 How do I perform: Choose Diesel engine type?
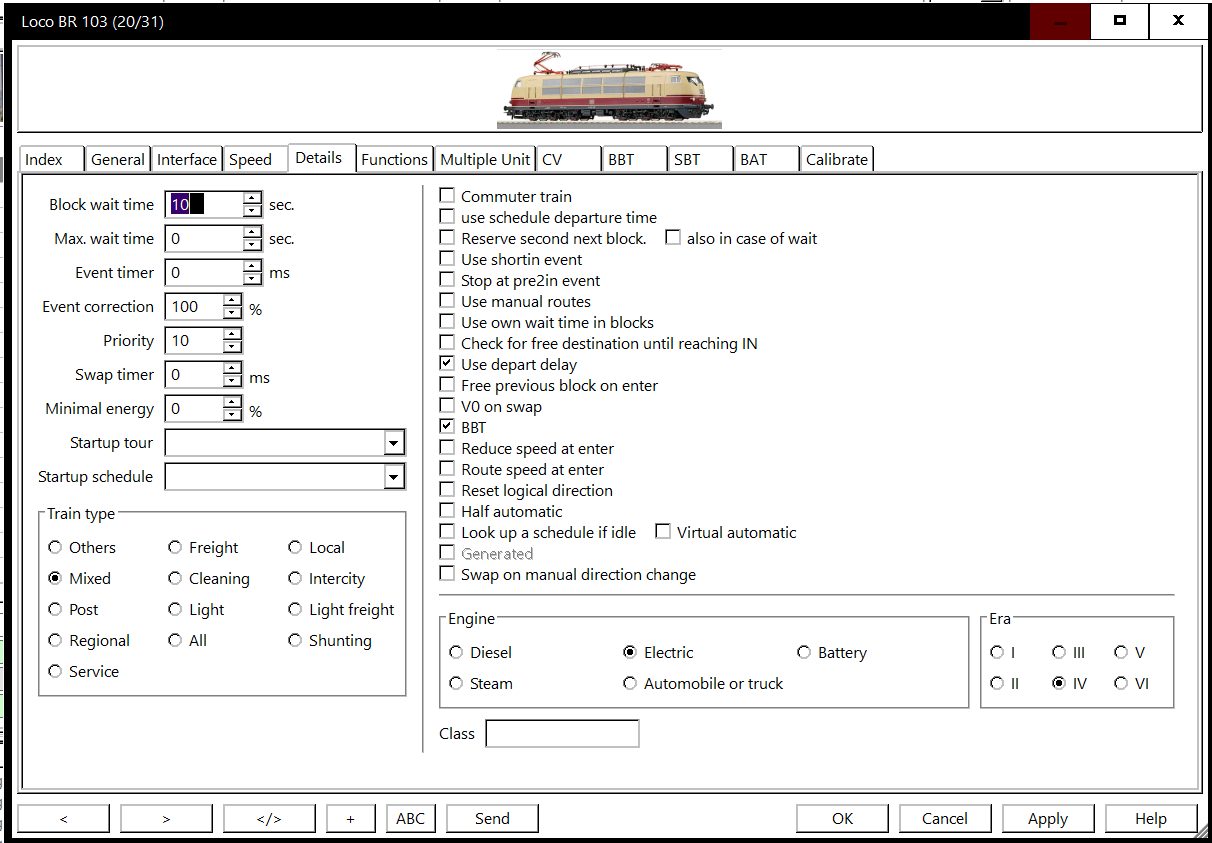[457, 652]
